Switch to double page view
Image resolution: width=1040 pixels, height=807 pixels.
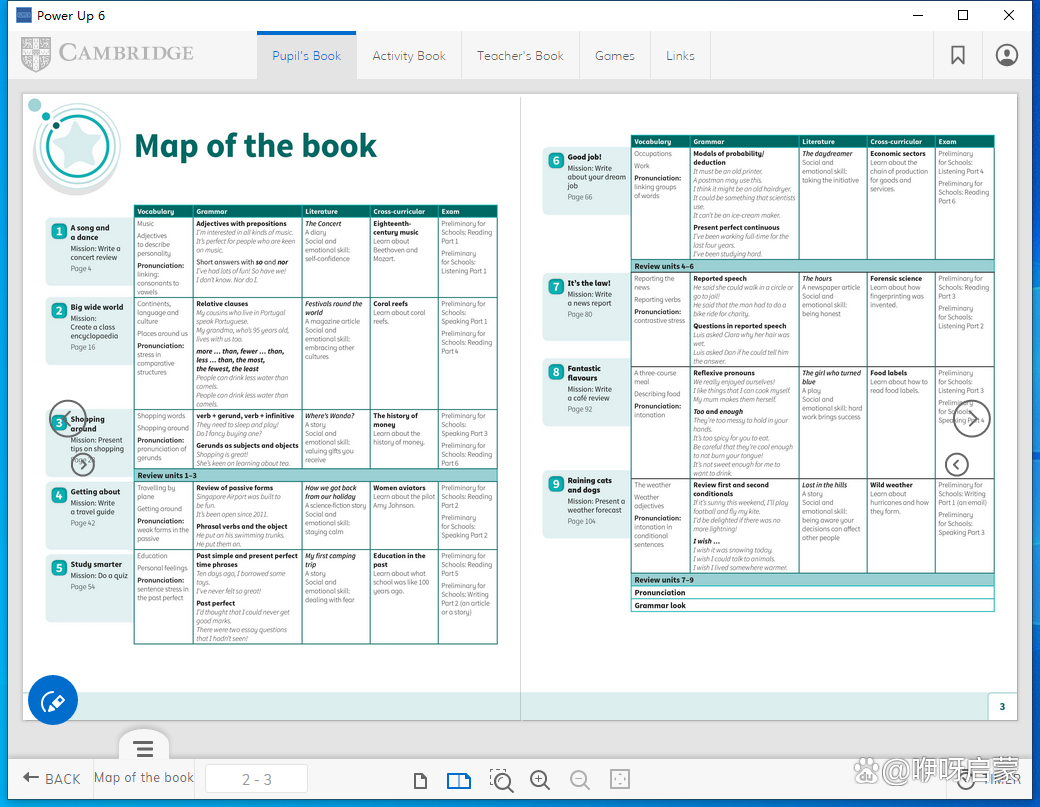coord(459,780)
